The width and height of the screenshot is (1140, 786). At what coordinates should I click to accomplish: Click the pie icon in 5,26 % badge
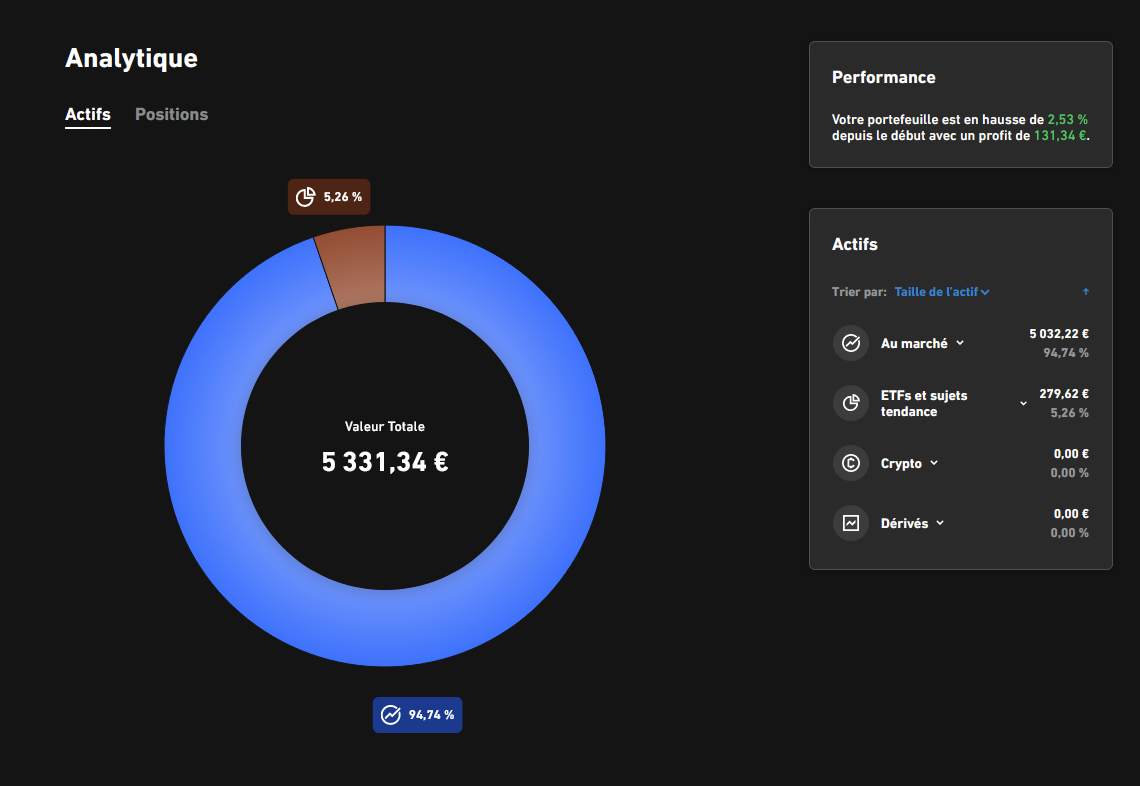point(305,197)
